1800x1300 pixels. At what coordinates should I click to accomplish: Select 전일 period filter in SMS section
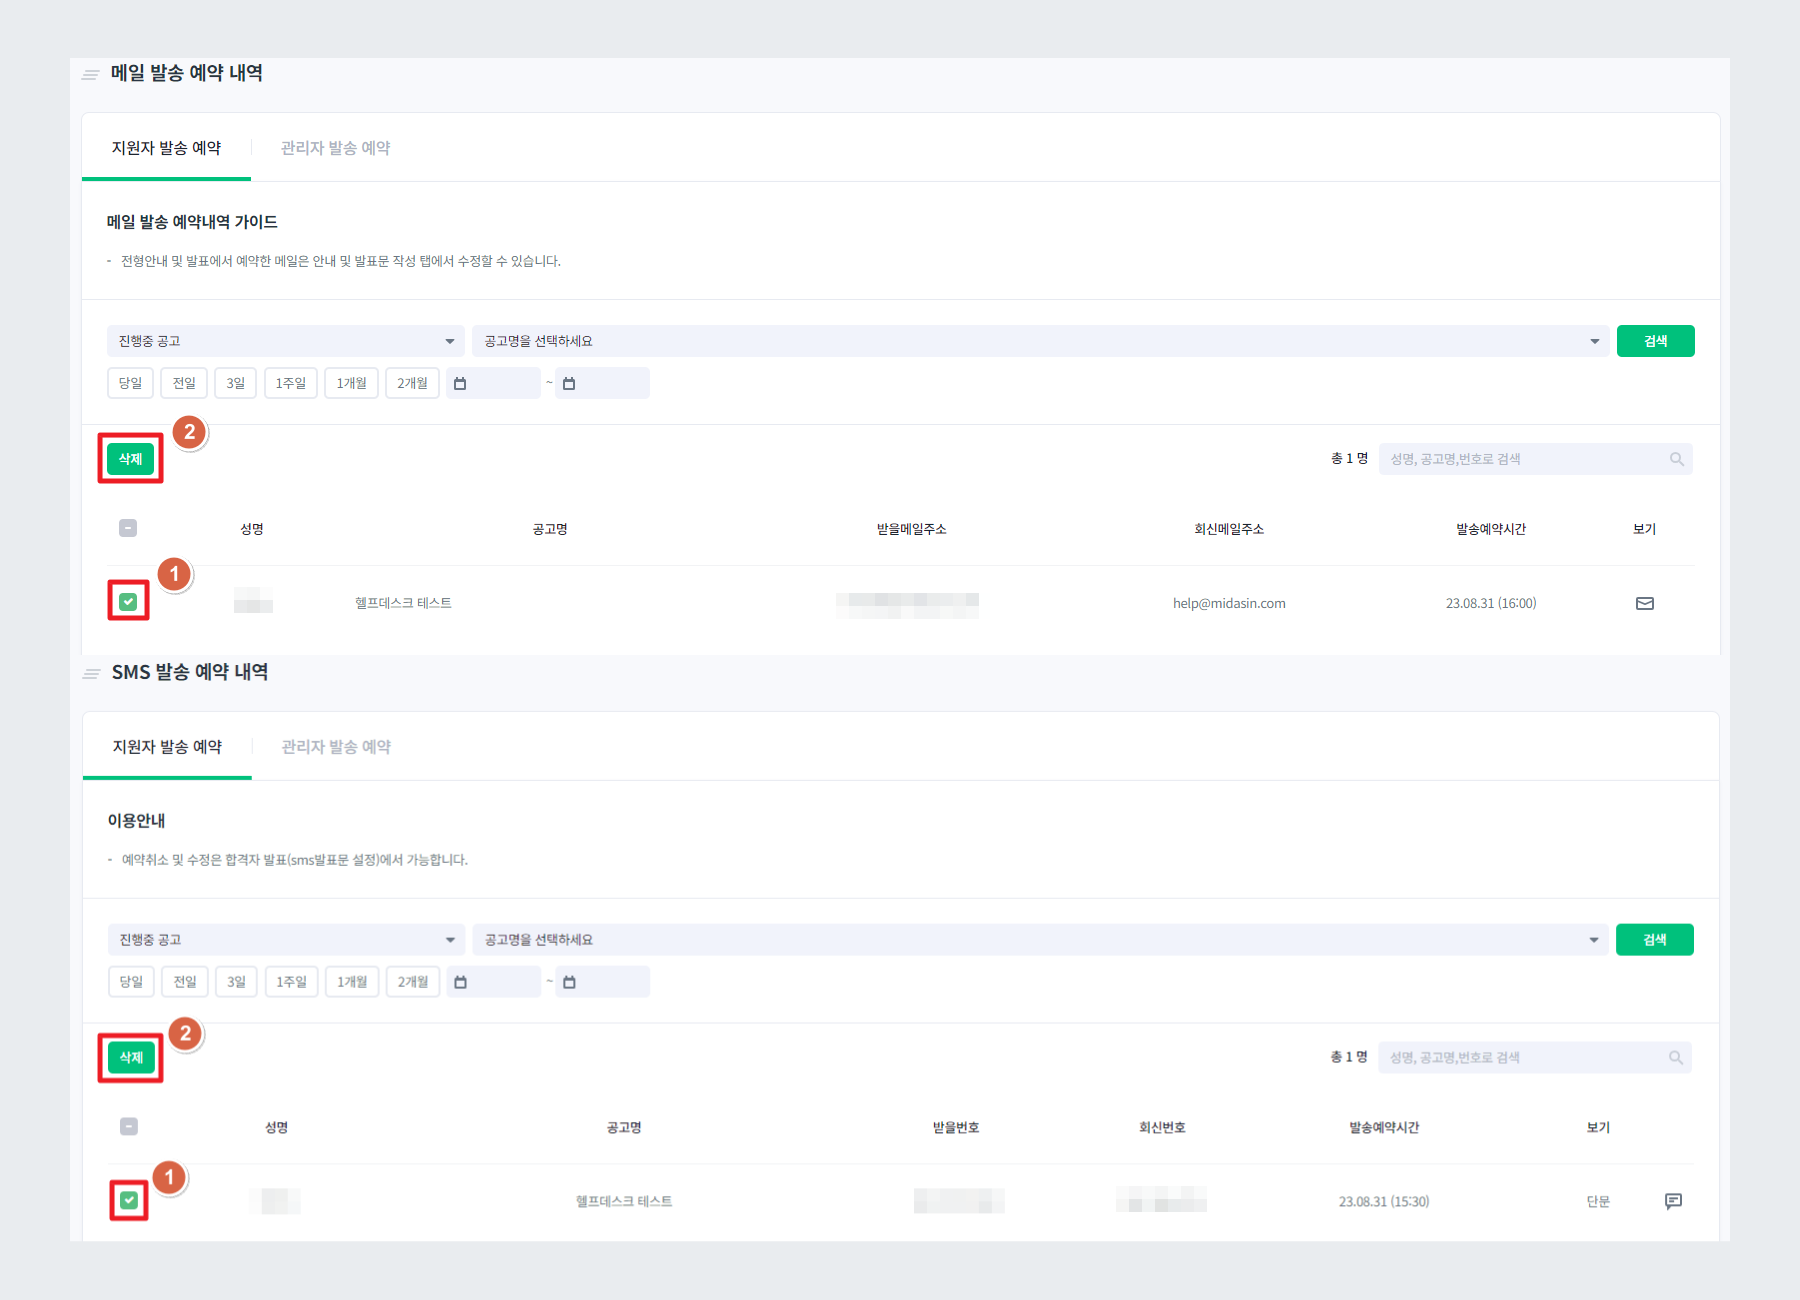tap(185, 982)
